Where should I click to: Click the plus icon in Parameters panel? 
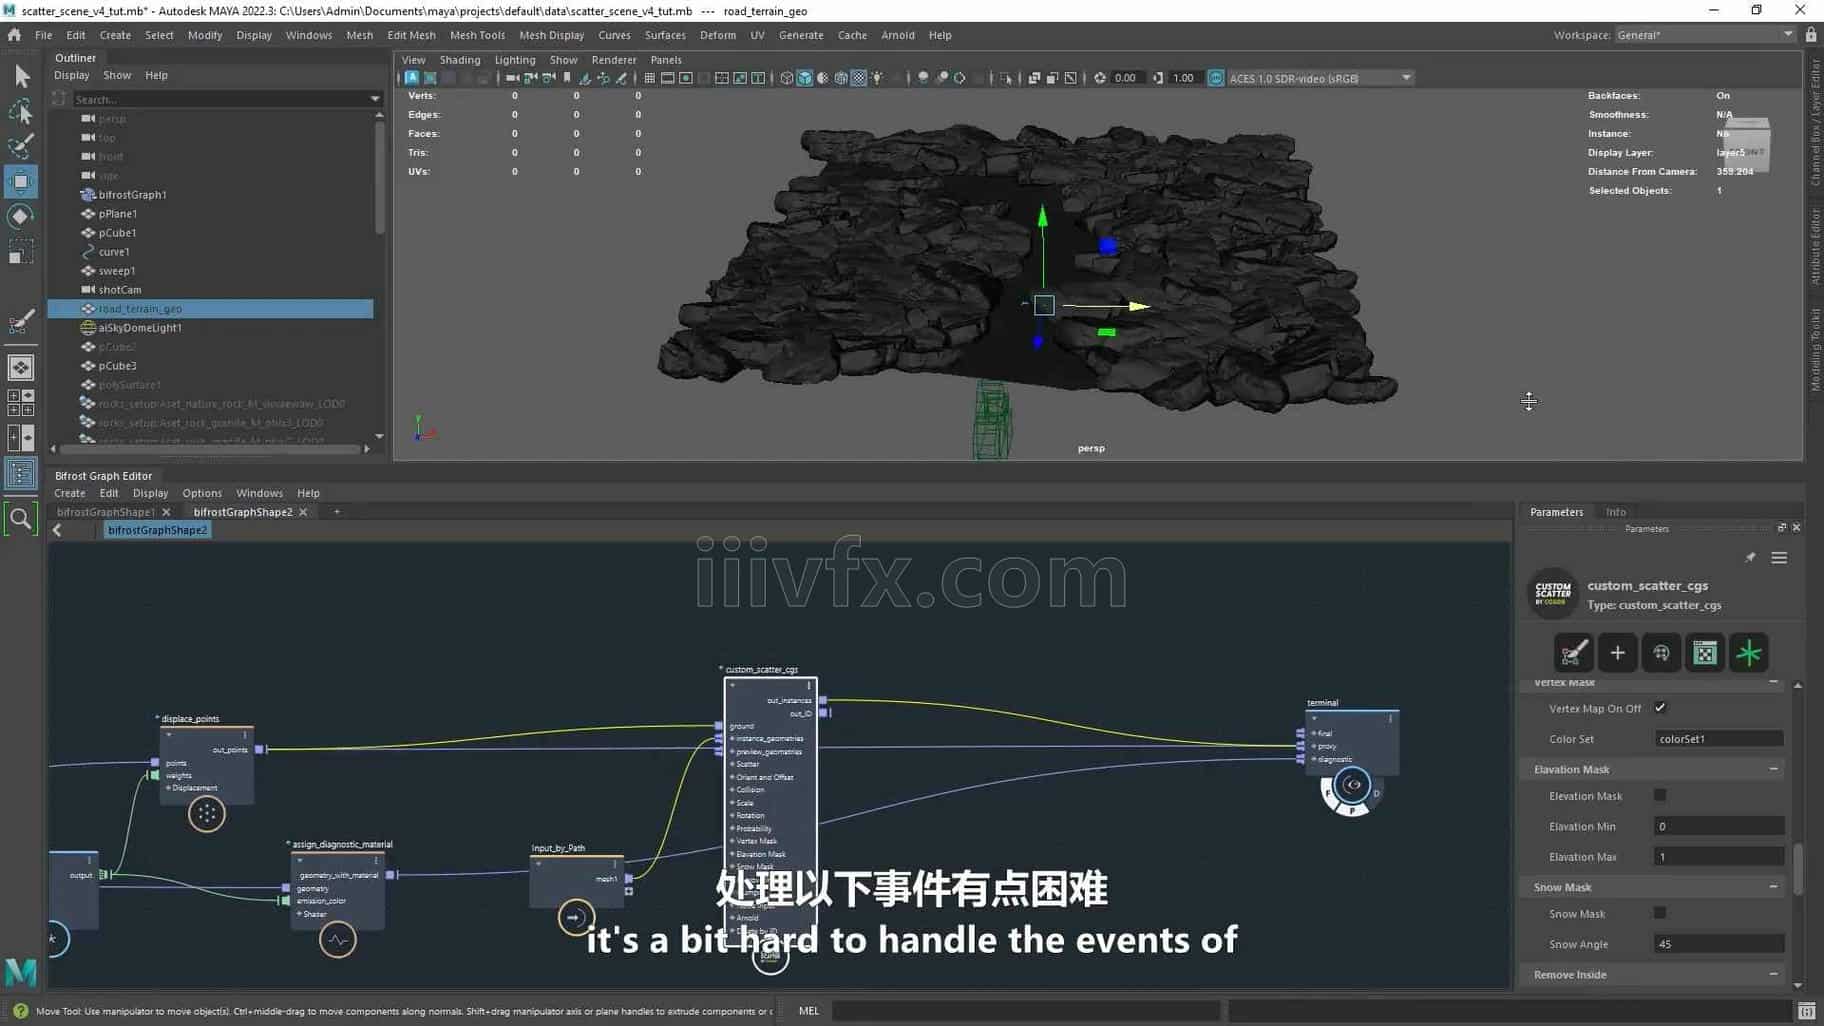(1617, 653)
